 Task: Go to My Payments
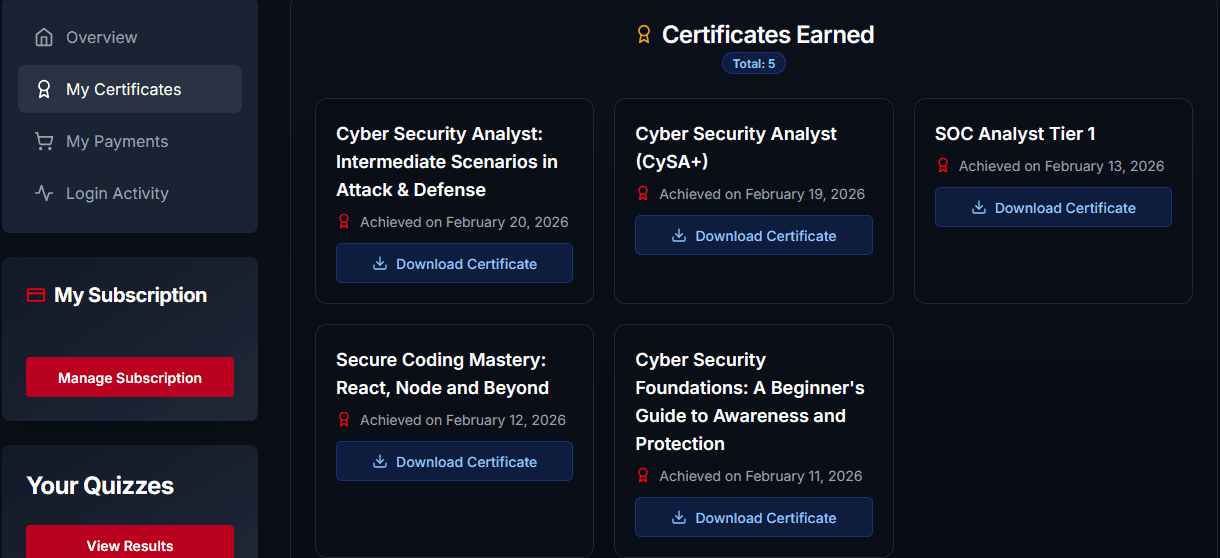[130, 141]
